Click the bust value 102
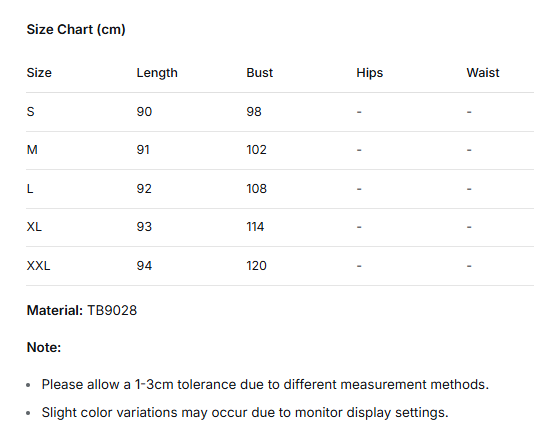Screen dimensions: 534x435 click(256, 150)
